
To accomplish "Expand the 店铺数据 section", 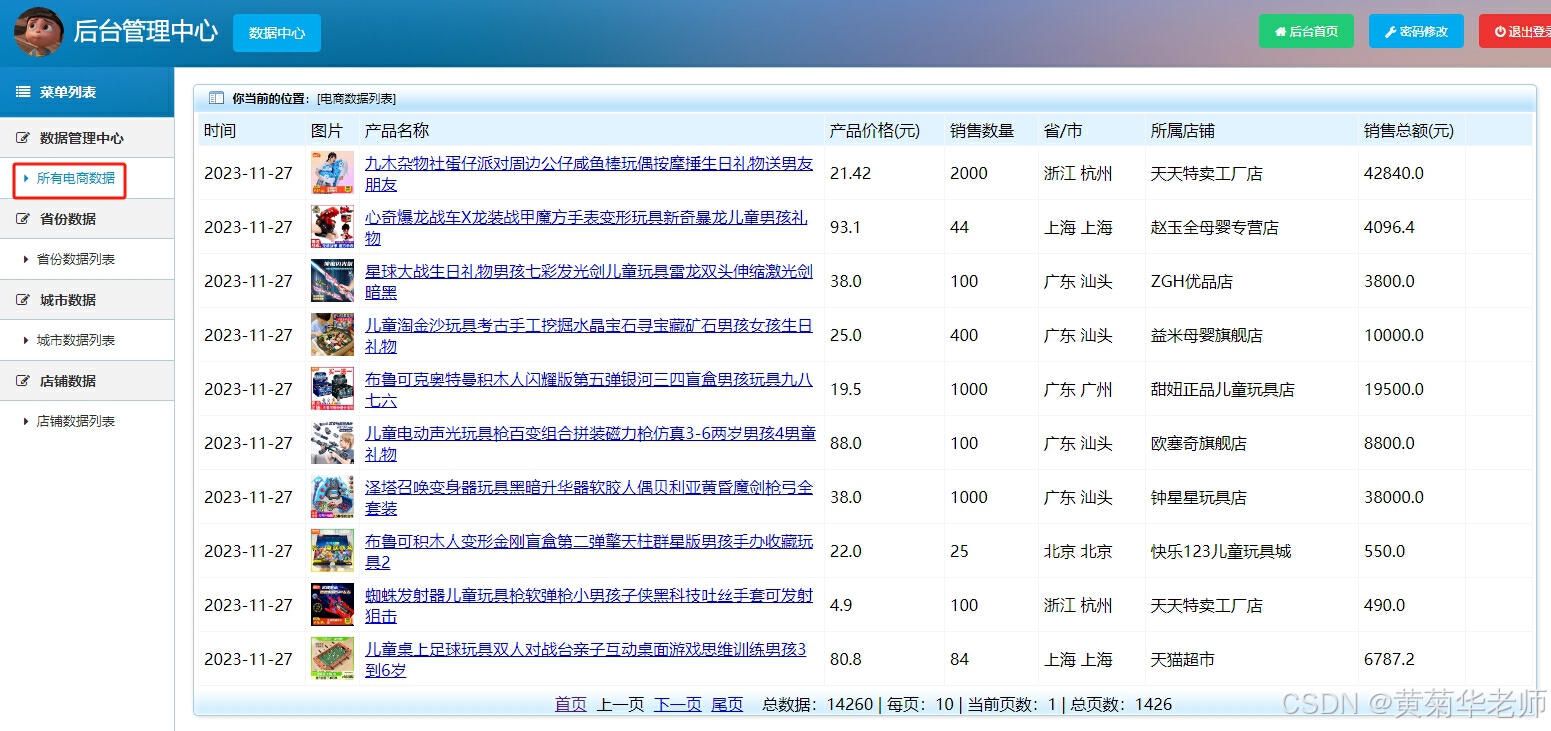I will coord(87,381).
